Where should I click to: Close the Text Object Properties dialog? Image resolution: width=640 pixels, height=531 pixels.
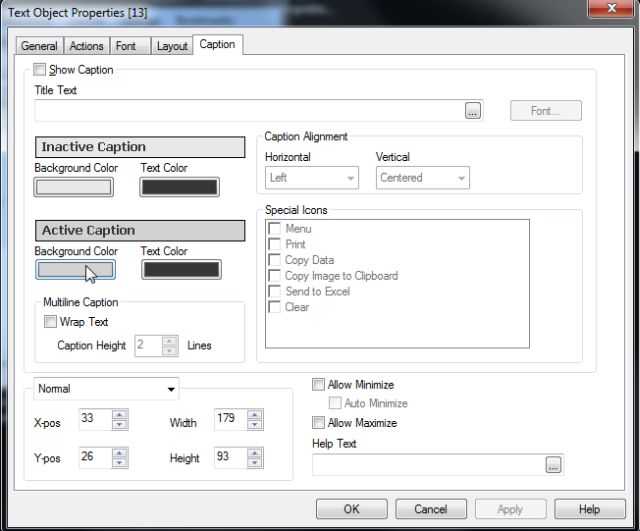[x=611, y=8]
